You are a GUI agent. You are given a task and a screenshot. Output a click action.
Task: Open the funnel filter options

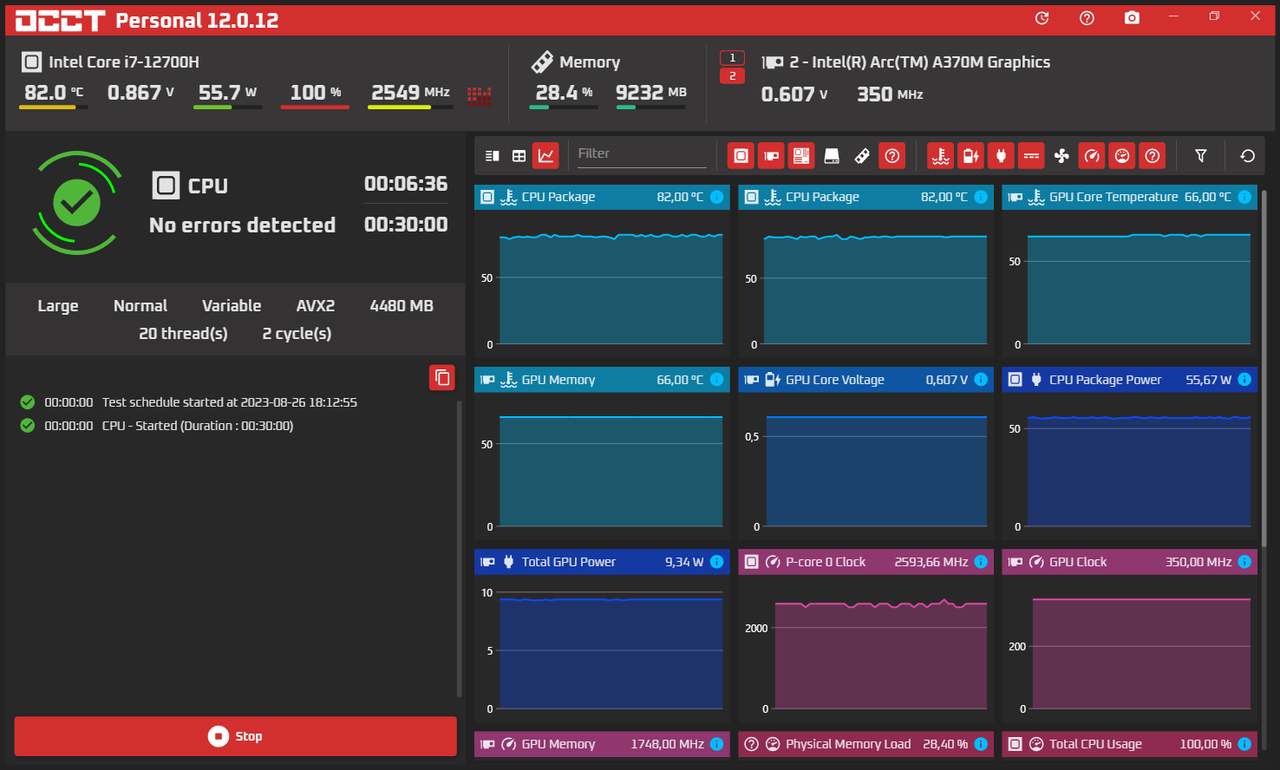[x=1201, y=155]
